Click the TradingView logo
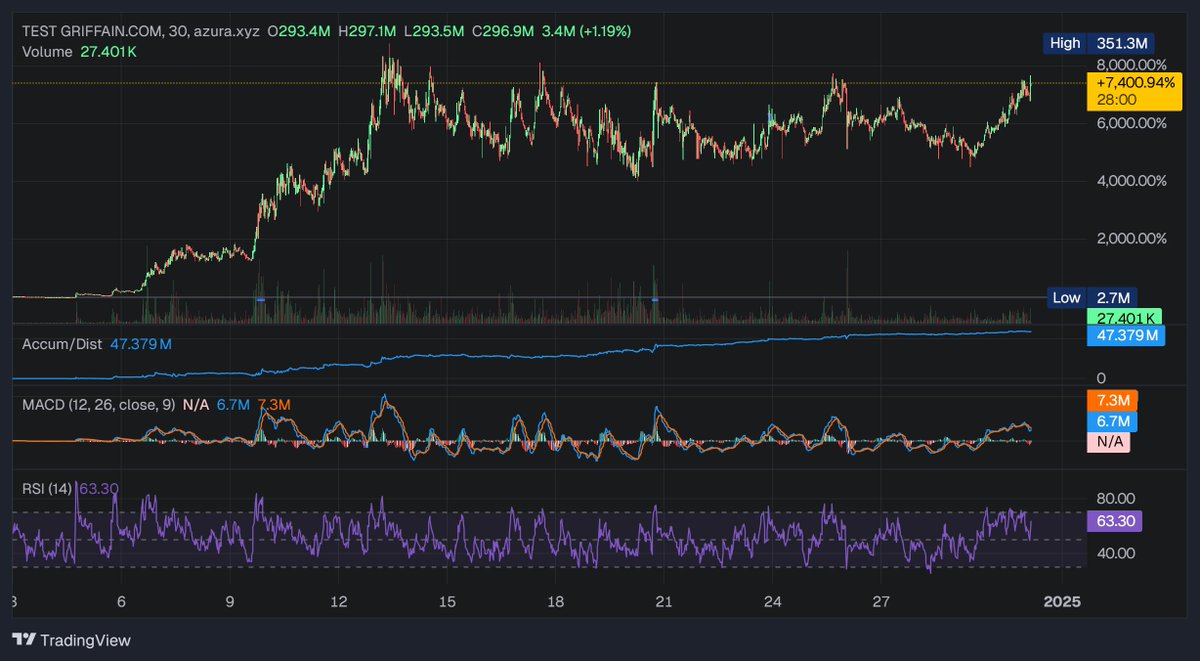This screenshot has height=661, width=1200. coord(71,640)
